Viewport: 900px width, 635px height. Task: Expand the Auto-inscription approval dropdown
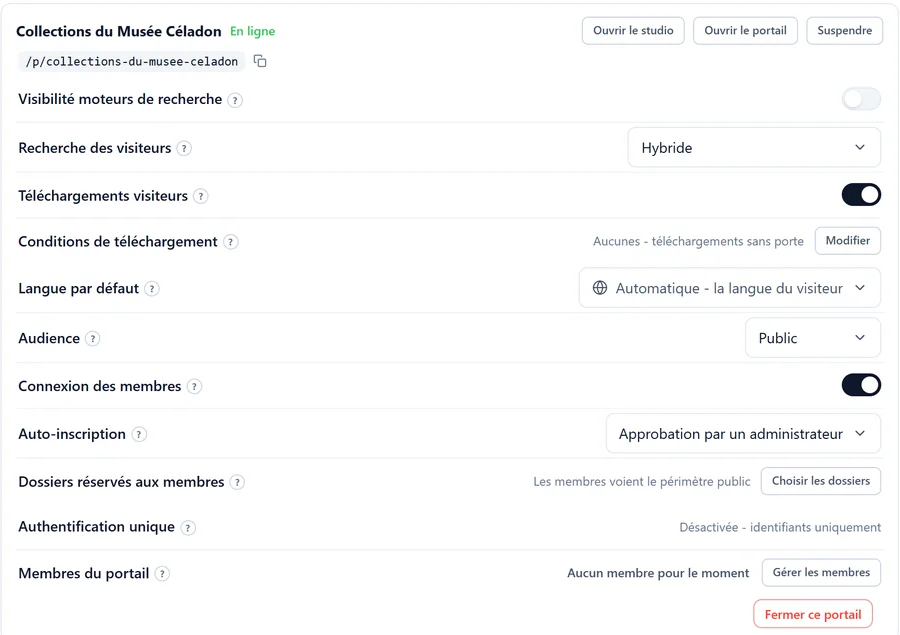743,433
